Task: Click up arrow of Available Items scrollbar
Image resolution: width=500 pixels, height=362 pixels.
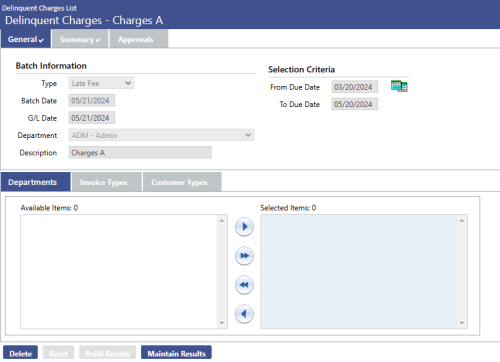Action: point(222,220)
